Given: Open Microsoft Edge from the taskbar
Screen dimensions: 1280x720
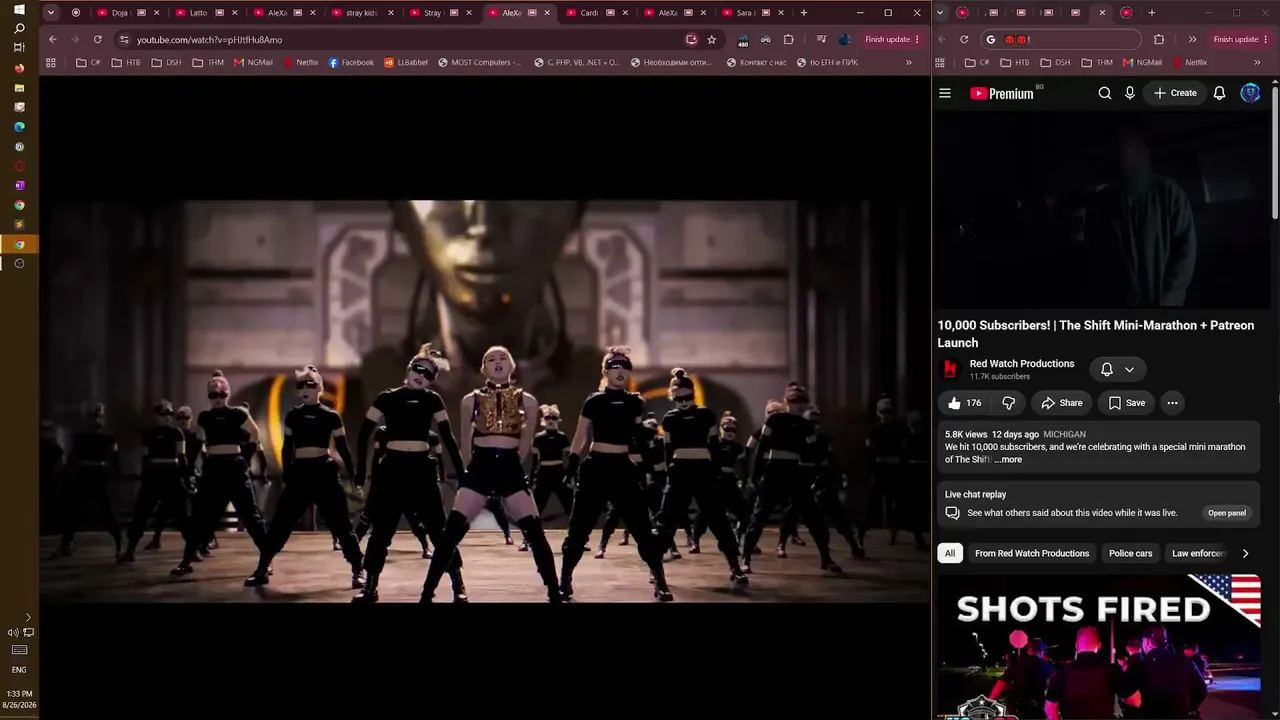Looking at the screenshot, I should tap(19, 127).
